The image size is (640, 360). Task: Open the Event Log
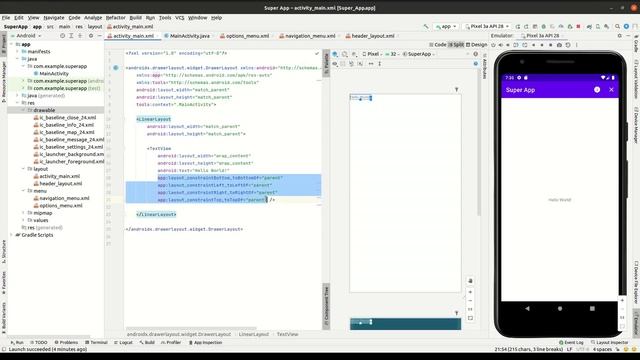click(x=571, y=342)
